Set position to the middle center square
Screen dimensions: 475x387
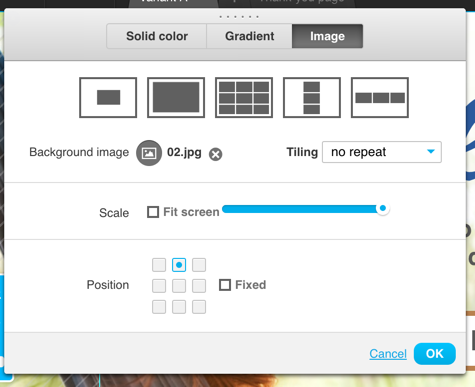click(x=179, y=286)
